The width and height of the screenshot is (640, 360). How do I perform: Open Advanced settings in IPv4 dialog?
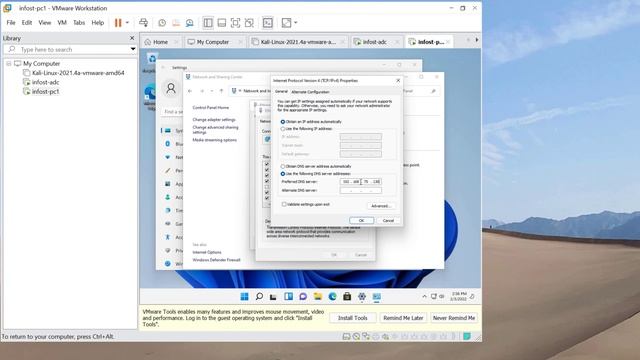(x=381, y=206)
